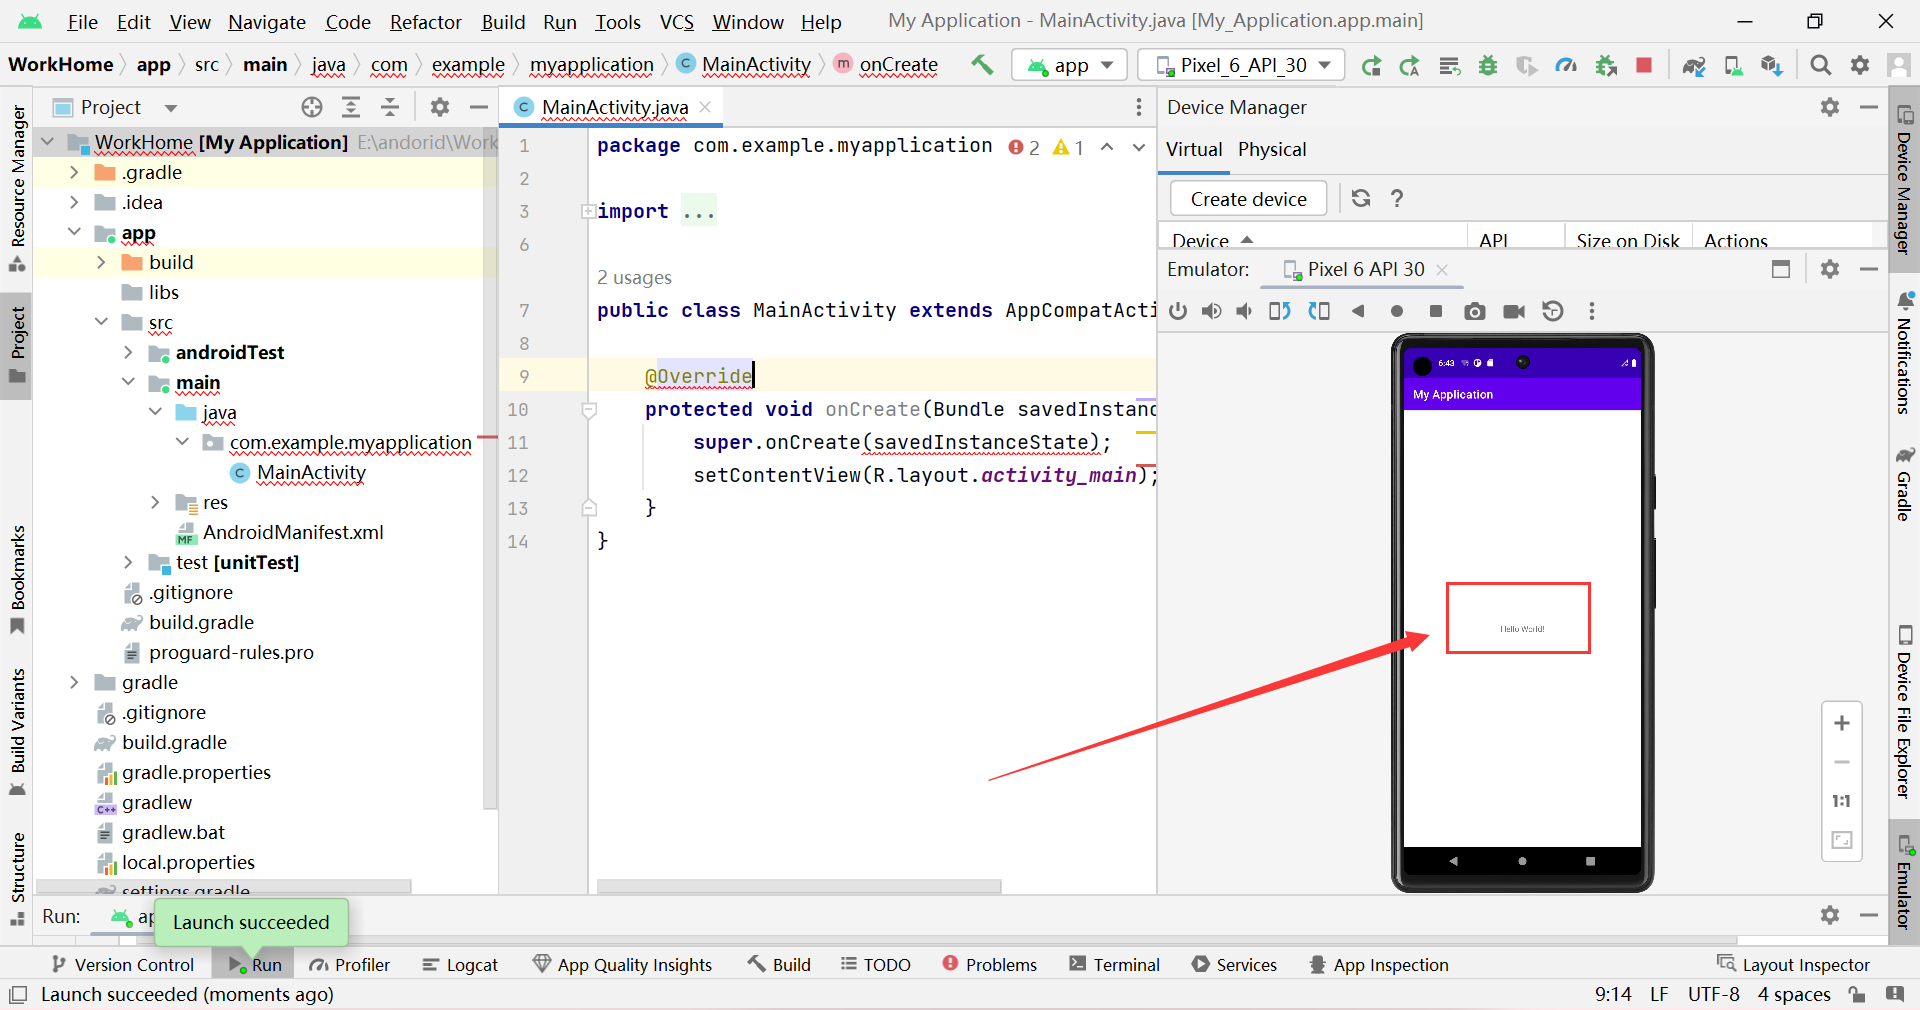1920x1010 pixels.
Task: Record emulator screen video icon
Action: (x=1514, y=311)
